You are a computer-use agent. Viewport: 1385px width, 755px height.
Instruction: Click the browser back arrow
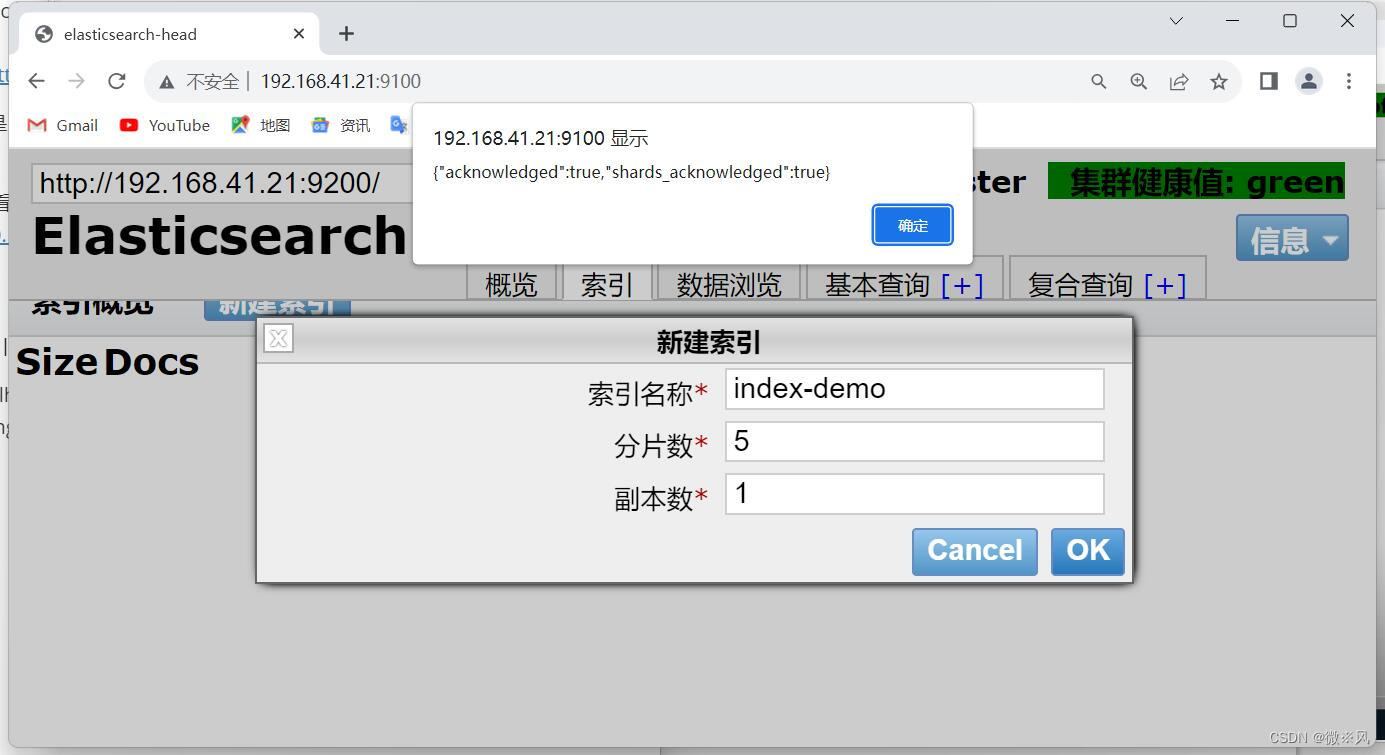(37, 81)
